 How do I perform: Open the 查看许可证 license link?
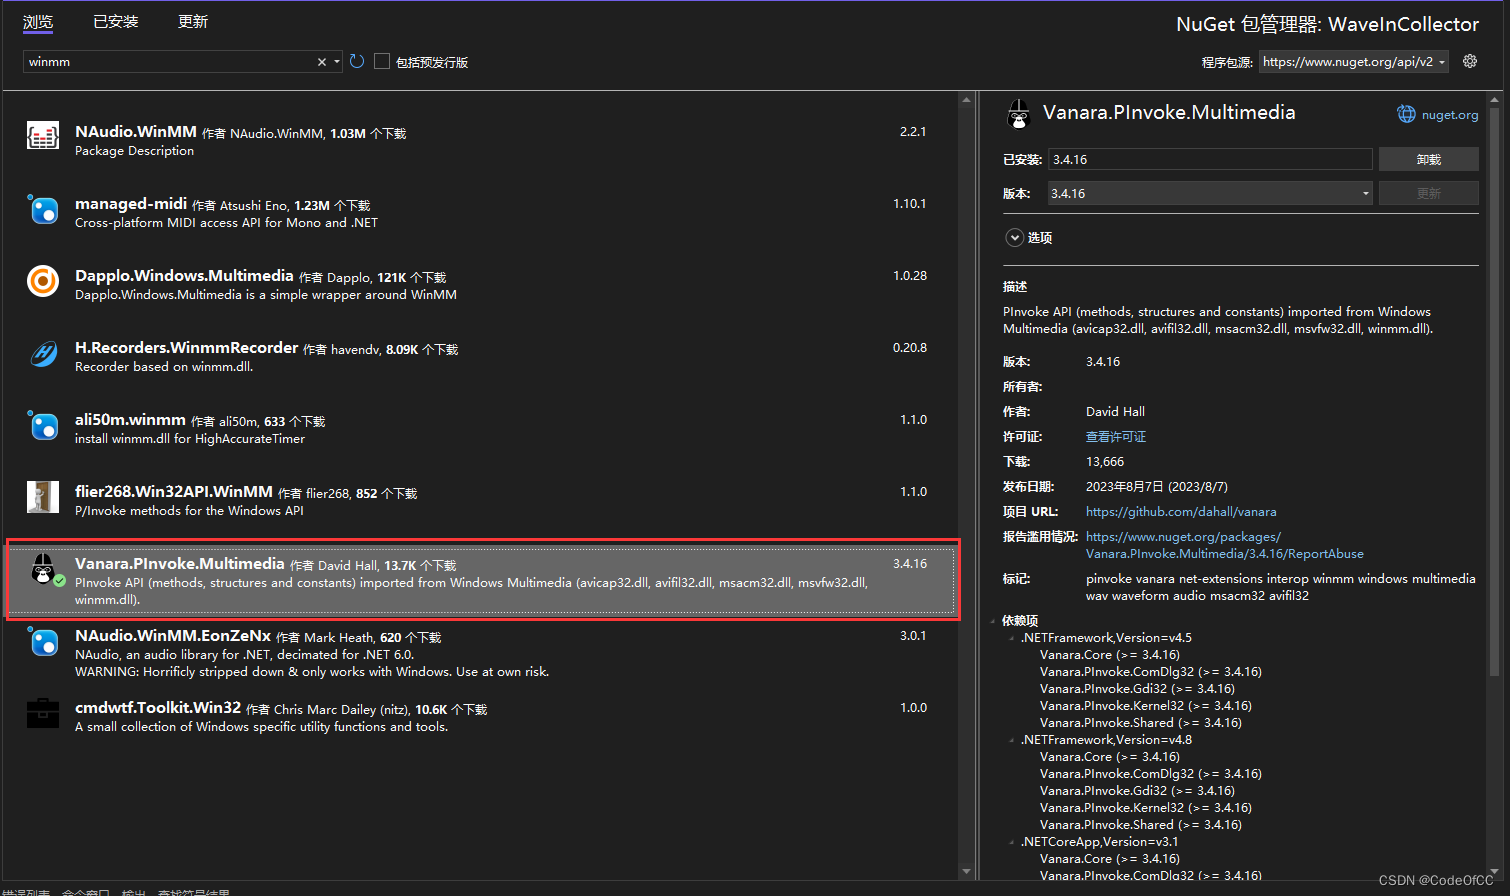click(1116, 437)
